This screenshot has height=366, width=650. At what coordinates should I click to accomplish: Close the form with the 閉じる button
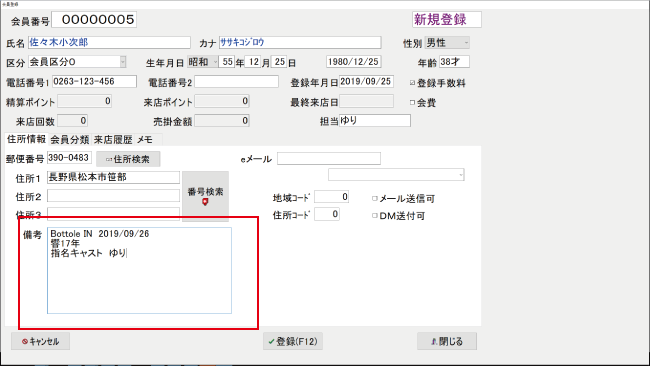447,342
